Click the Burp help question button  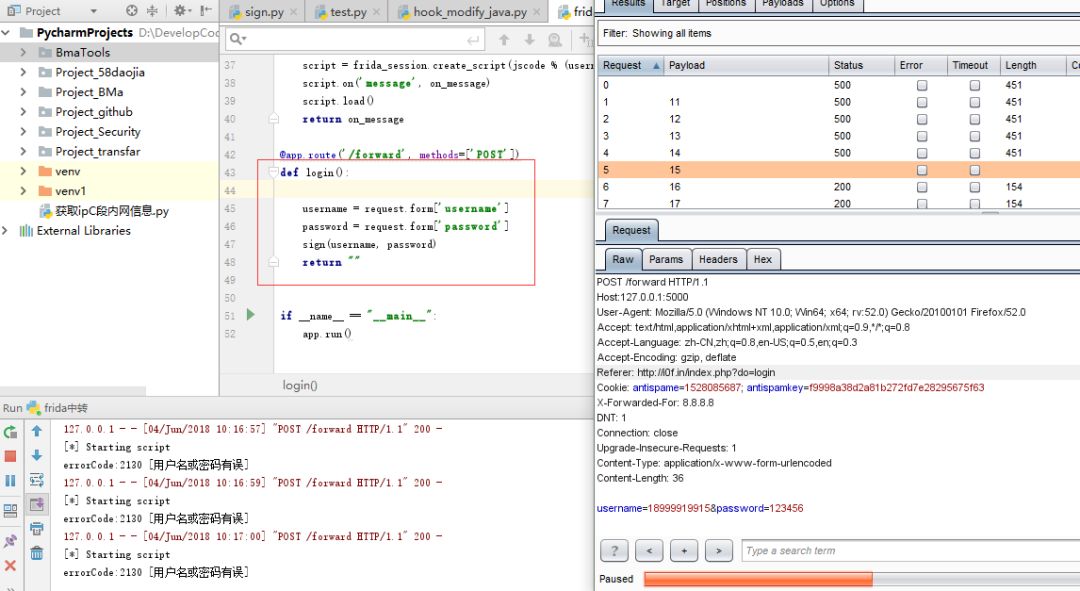tap(614, 550)
